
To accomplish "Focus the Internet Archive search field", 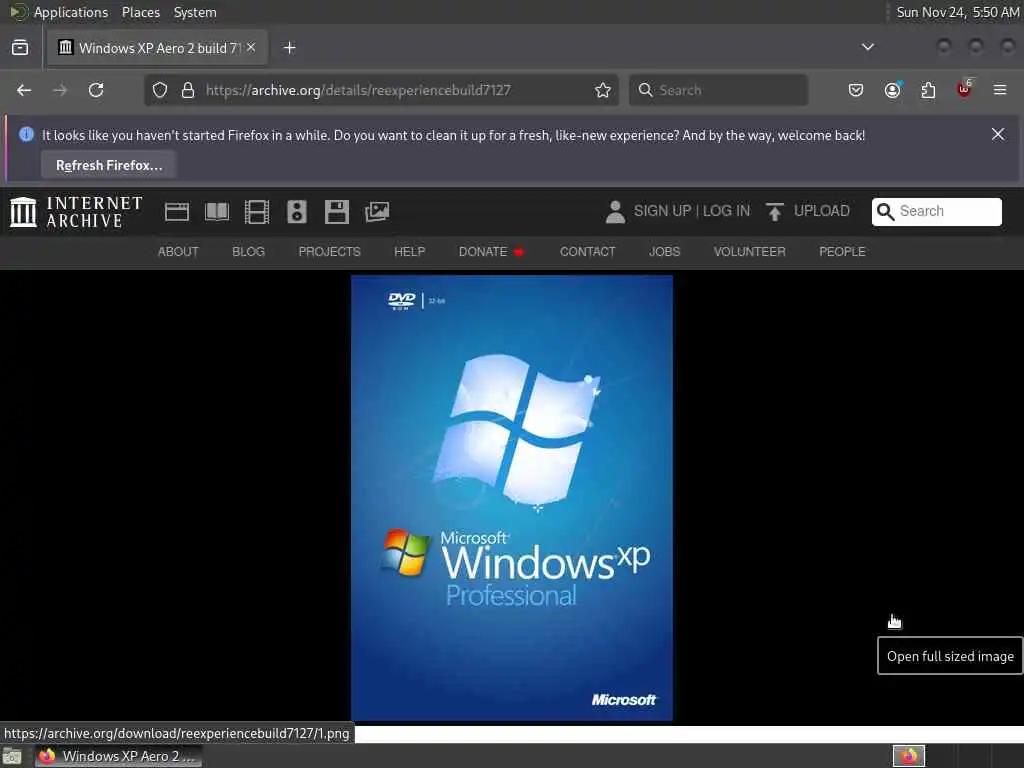I will point(936,212).
